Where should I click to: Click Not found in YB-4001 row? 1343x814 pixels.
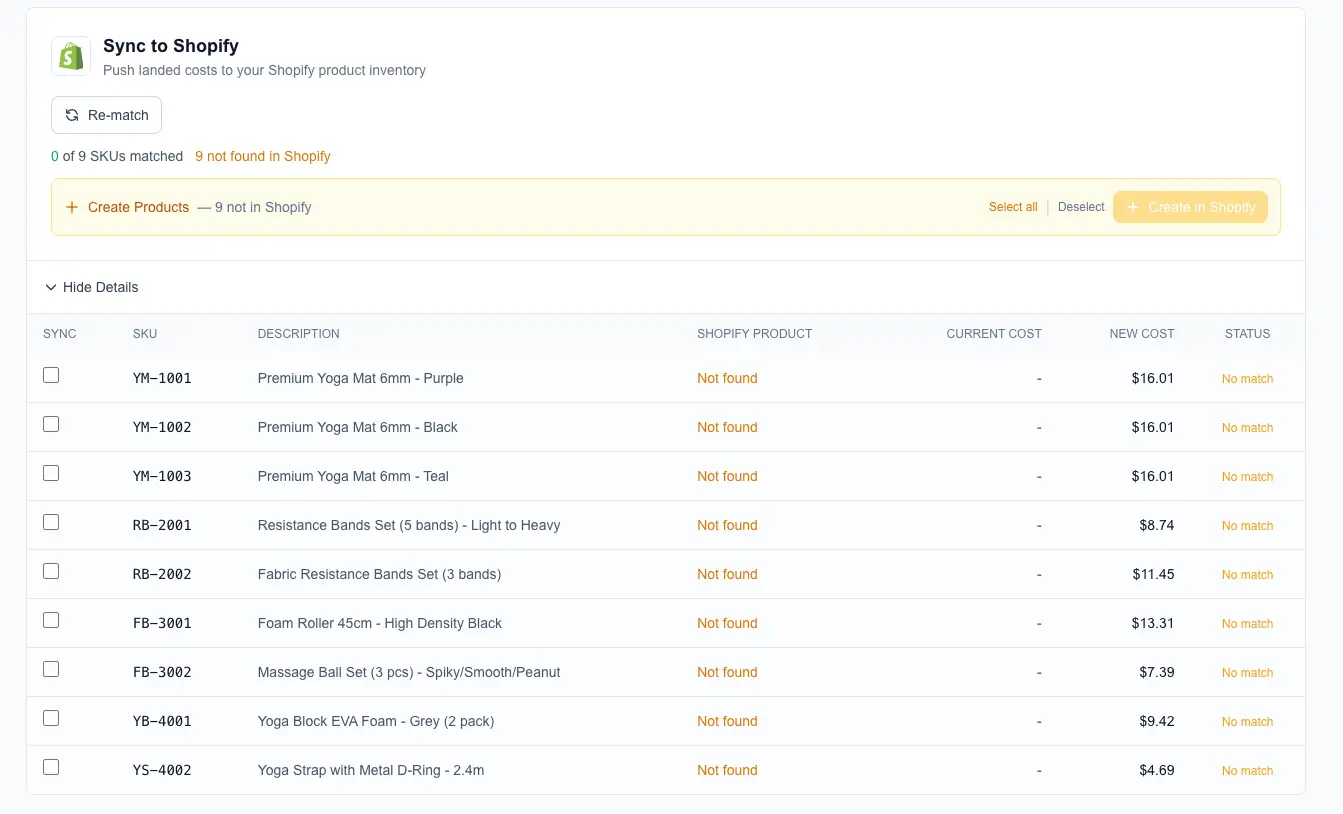(727, 722)
